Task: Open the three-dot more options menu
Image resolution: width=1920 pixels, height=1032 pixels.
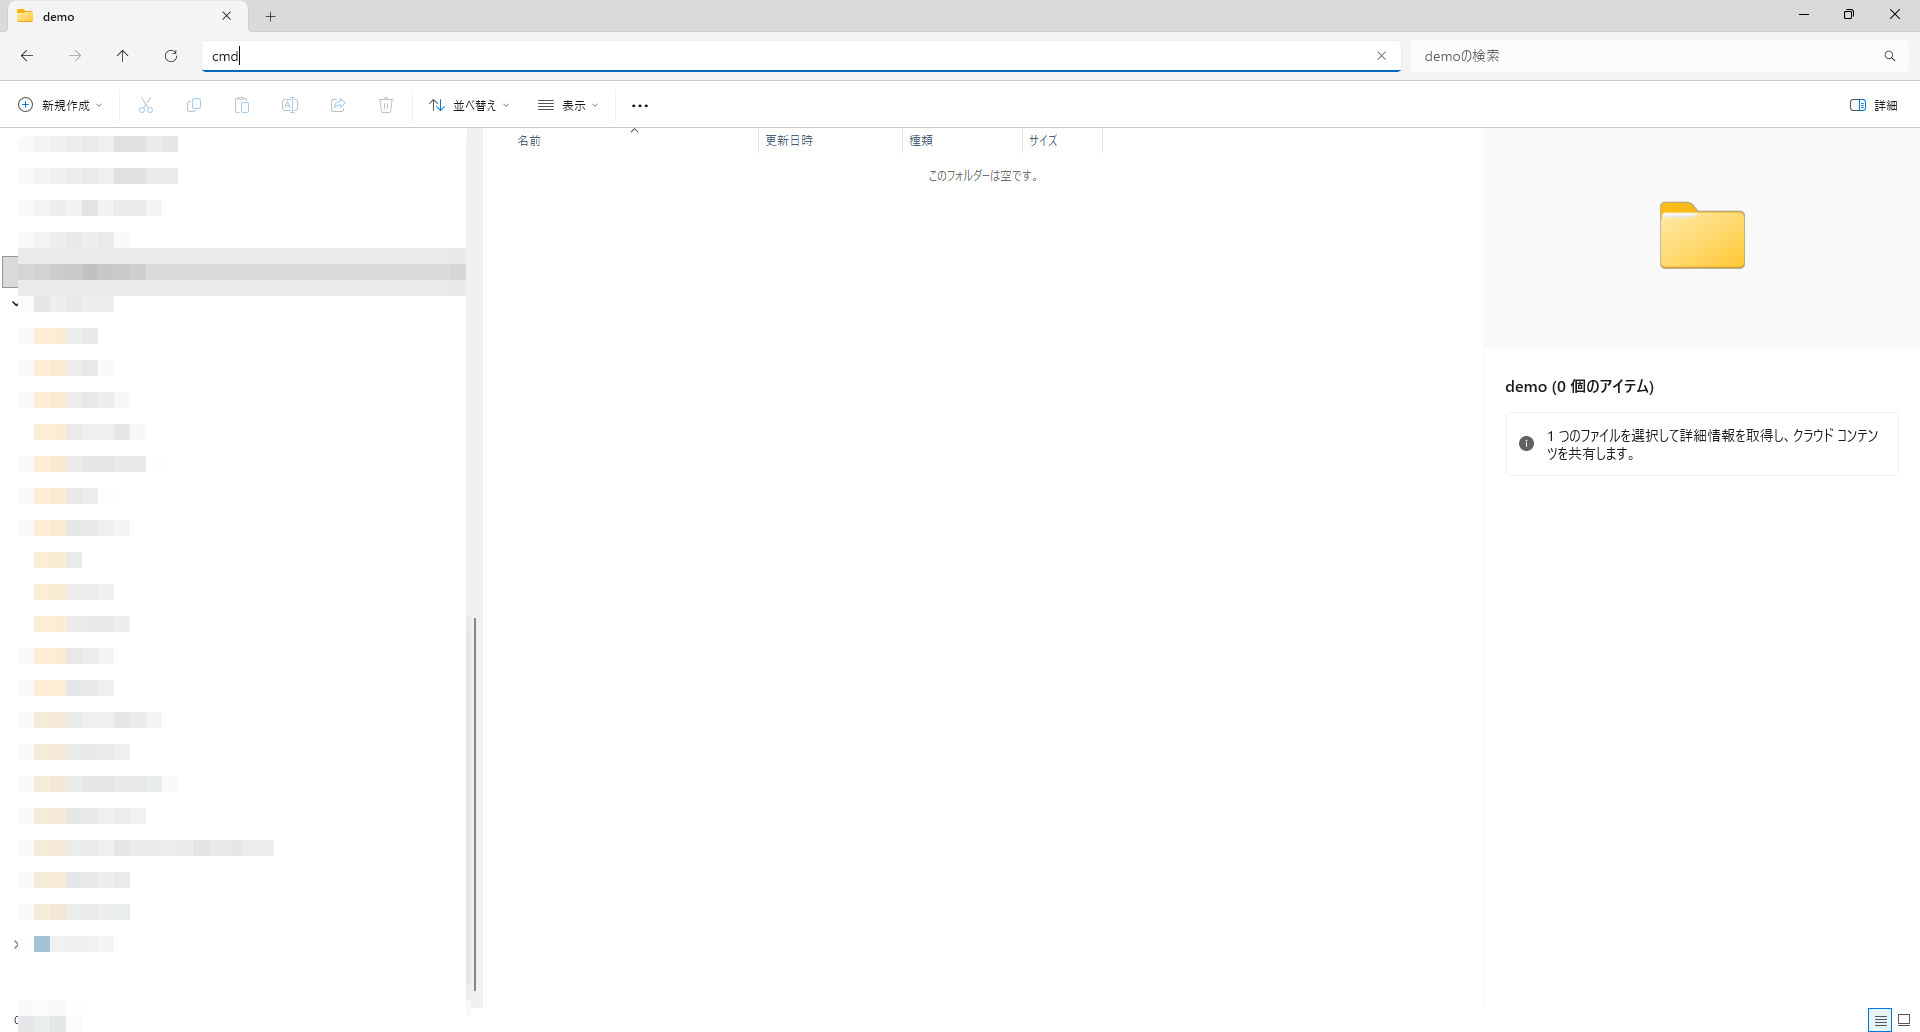Action: click(640, 105)
